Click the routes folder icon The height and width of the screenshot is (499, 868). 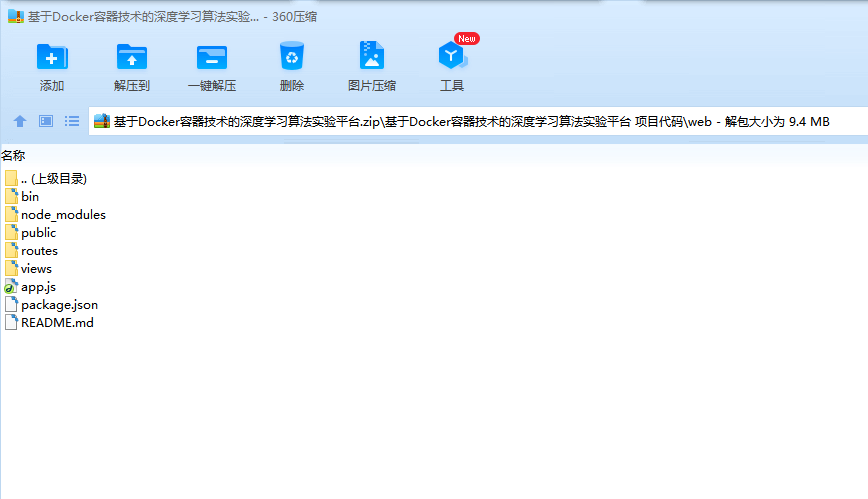[x=11, y=250]
